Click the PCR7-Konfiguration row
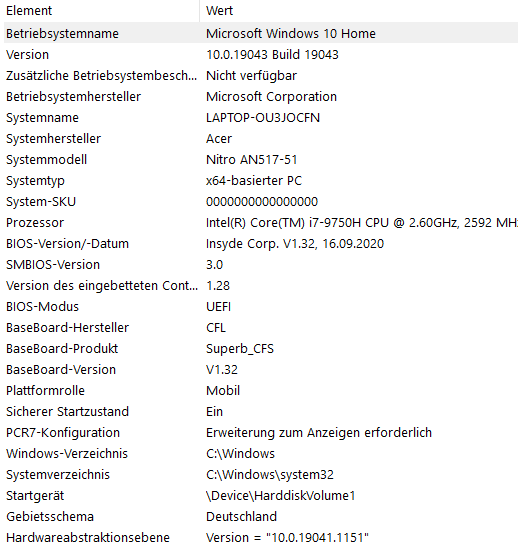 tap(261, 432)
